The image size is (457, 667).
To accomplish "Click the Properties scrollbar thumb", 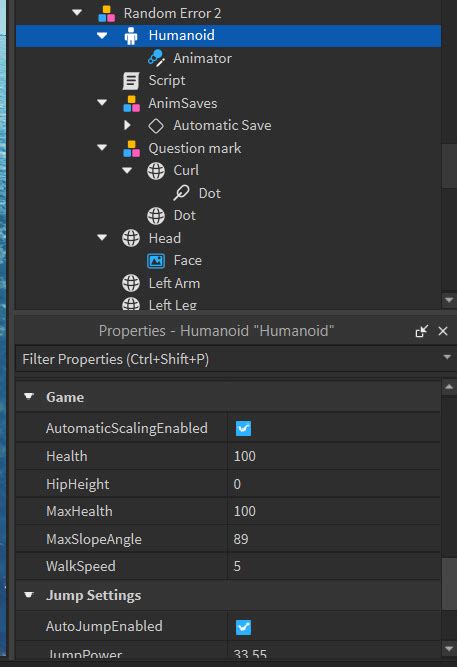I will 449,584.
